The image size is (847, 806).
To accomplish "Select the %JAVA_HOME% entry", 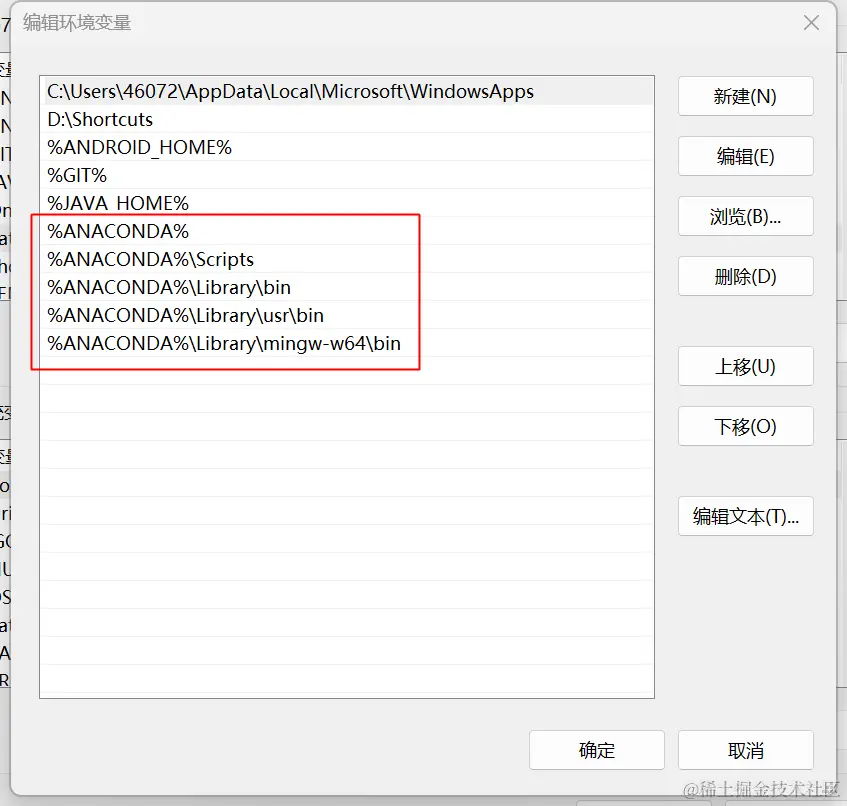I will pyautogui.click(x=347, y=204).
